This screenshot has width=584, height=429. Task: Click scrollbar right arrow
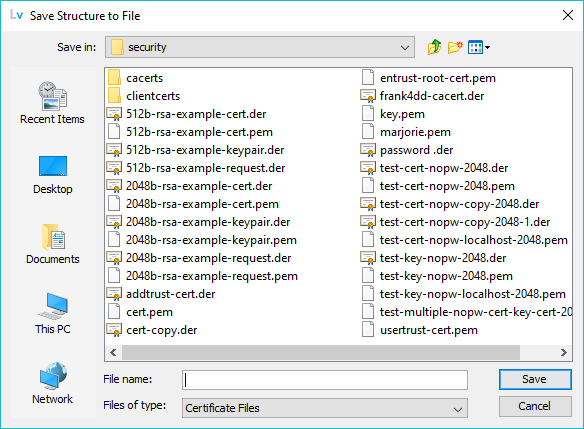pos(564,352)
